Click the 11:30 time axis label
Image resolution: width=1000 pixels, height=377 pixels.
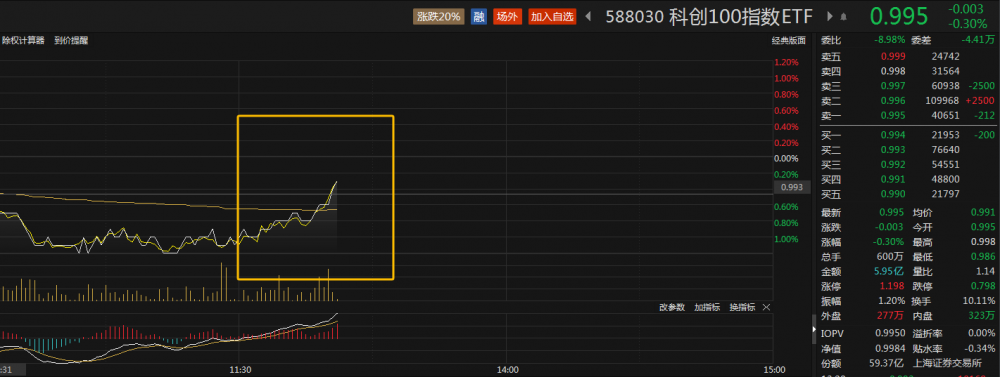(239, 369)
